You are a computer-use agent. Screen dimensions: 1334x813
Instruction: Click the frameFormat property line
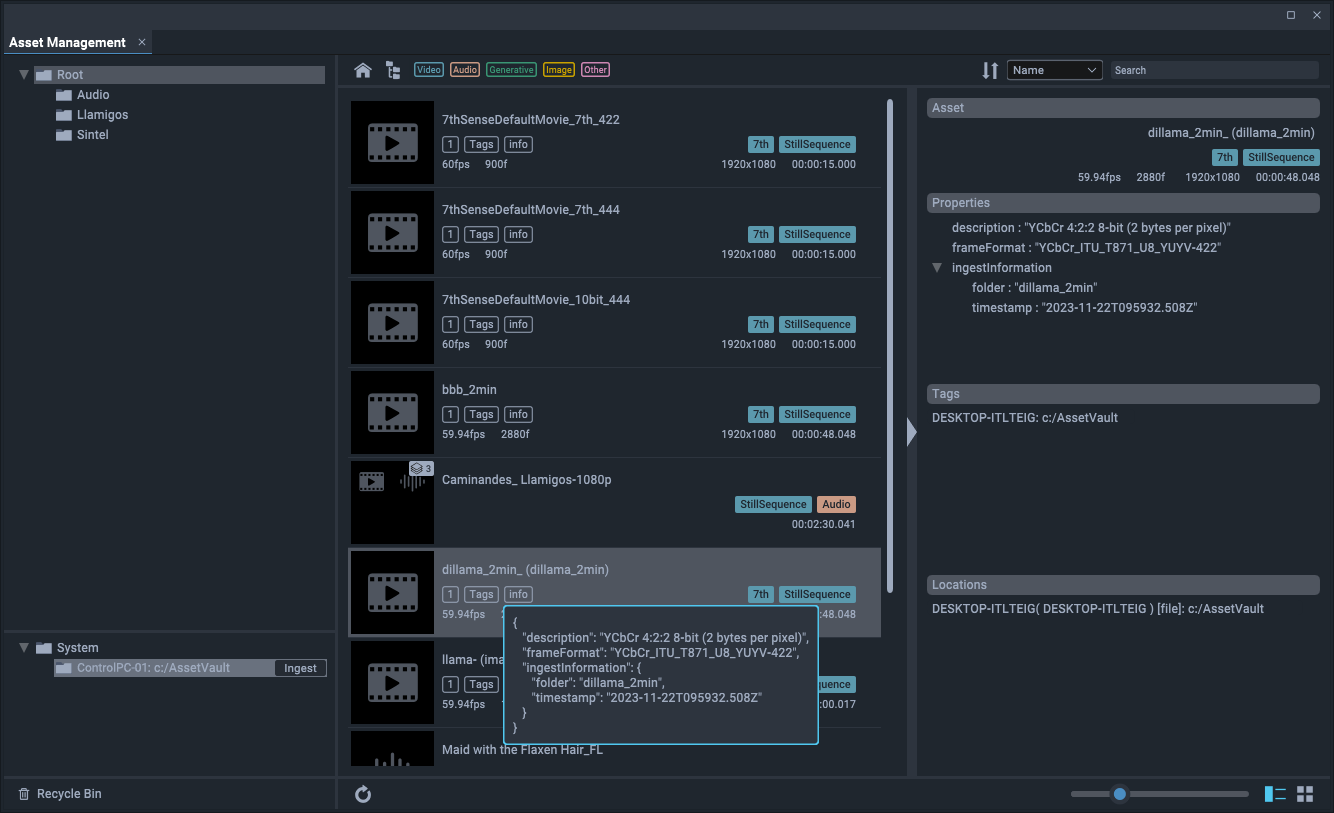click(x=1087, y=248)
